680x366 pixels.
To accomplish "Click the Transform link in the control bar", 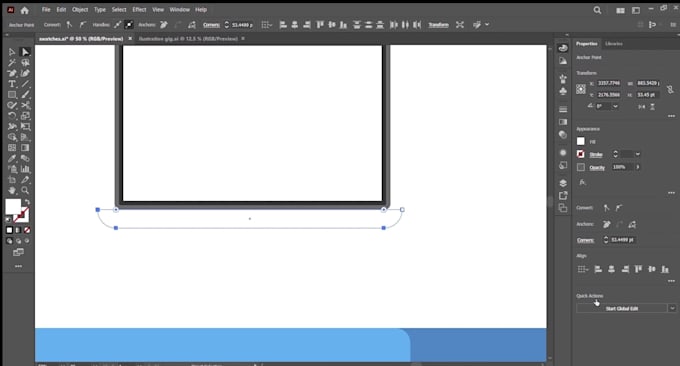I will pos(438,25).
